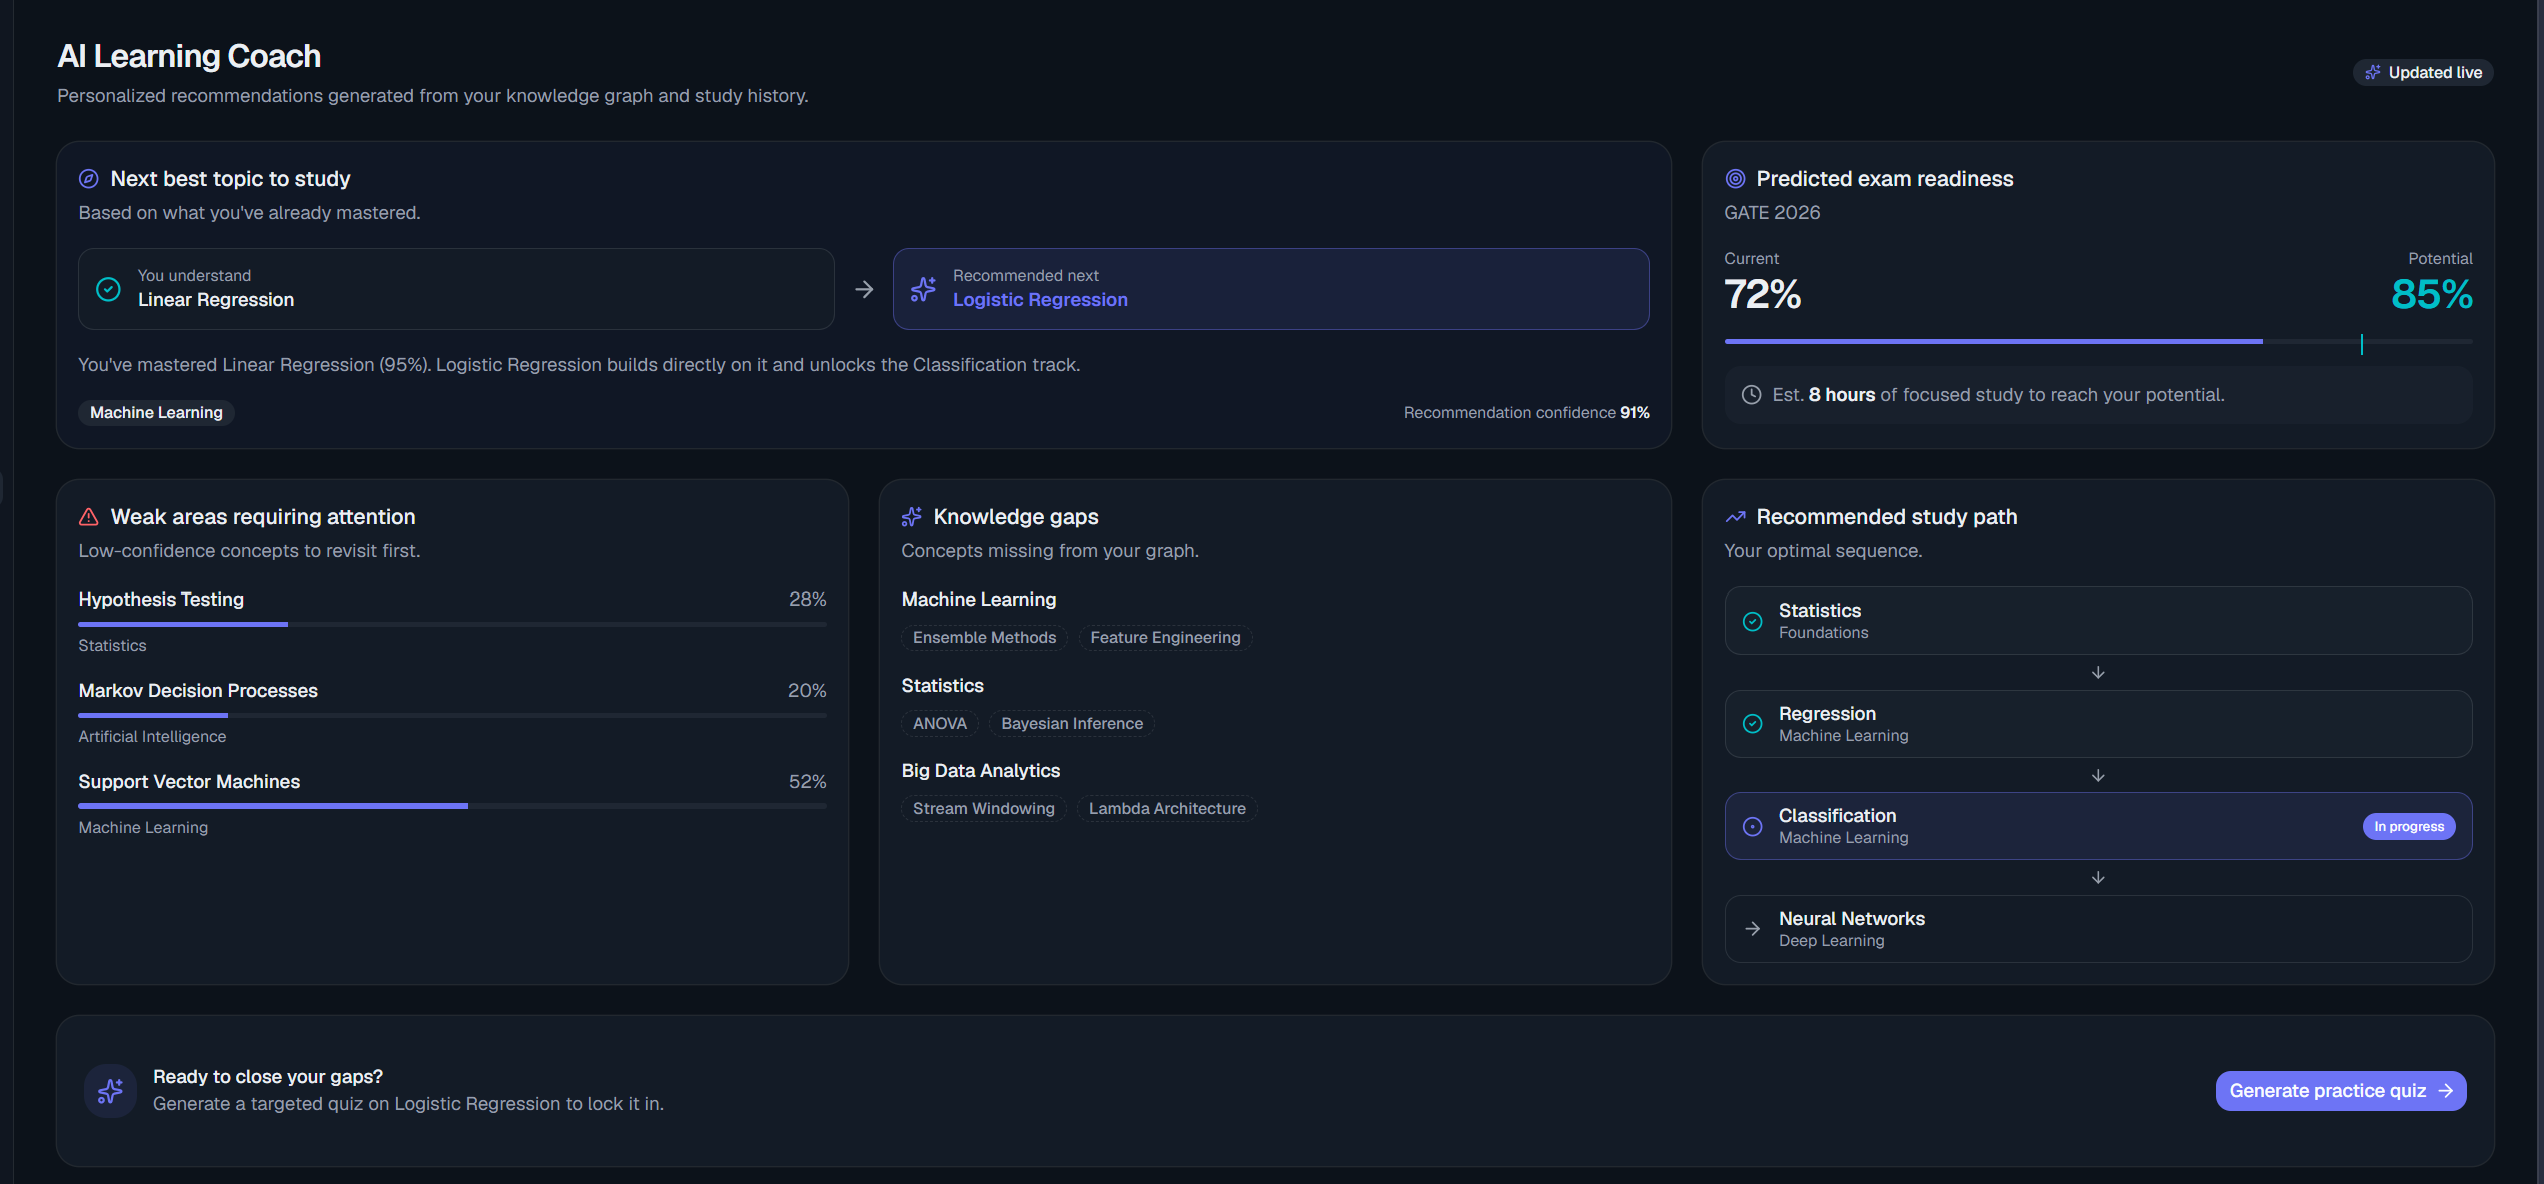Click the sparkle icon in Recommended next card
Image resolution: width=2544 pixels, height=1184 pixels.
click(x=923, y=289)
